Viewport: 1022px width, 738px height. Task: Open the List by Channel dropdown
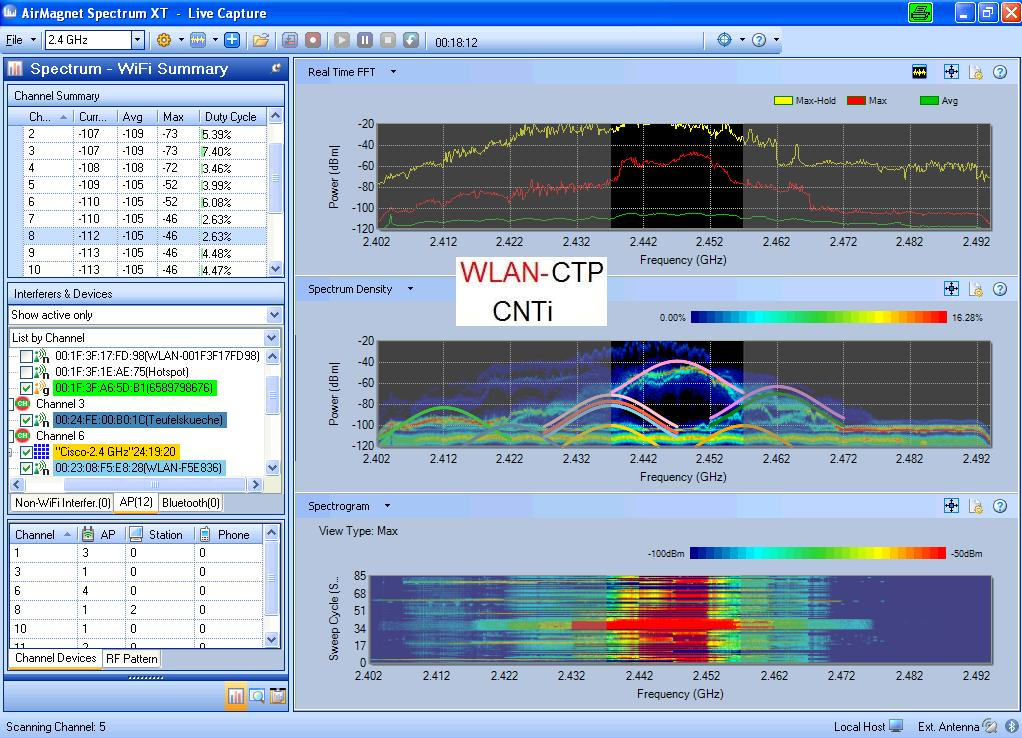[x=272, y=338]
